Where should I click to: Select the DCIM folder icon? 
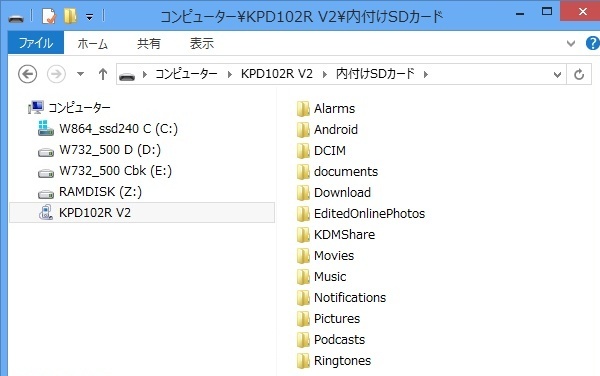click(303, 151)
